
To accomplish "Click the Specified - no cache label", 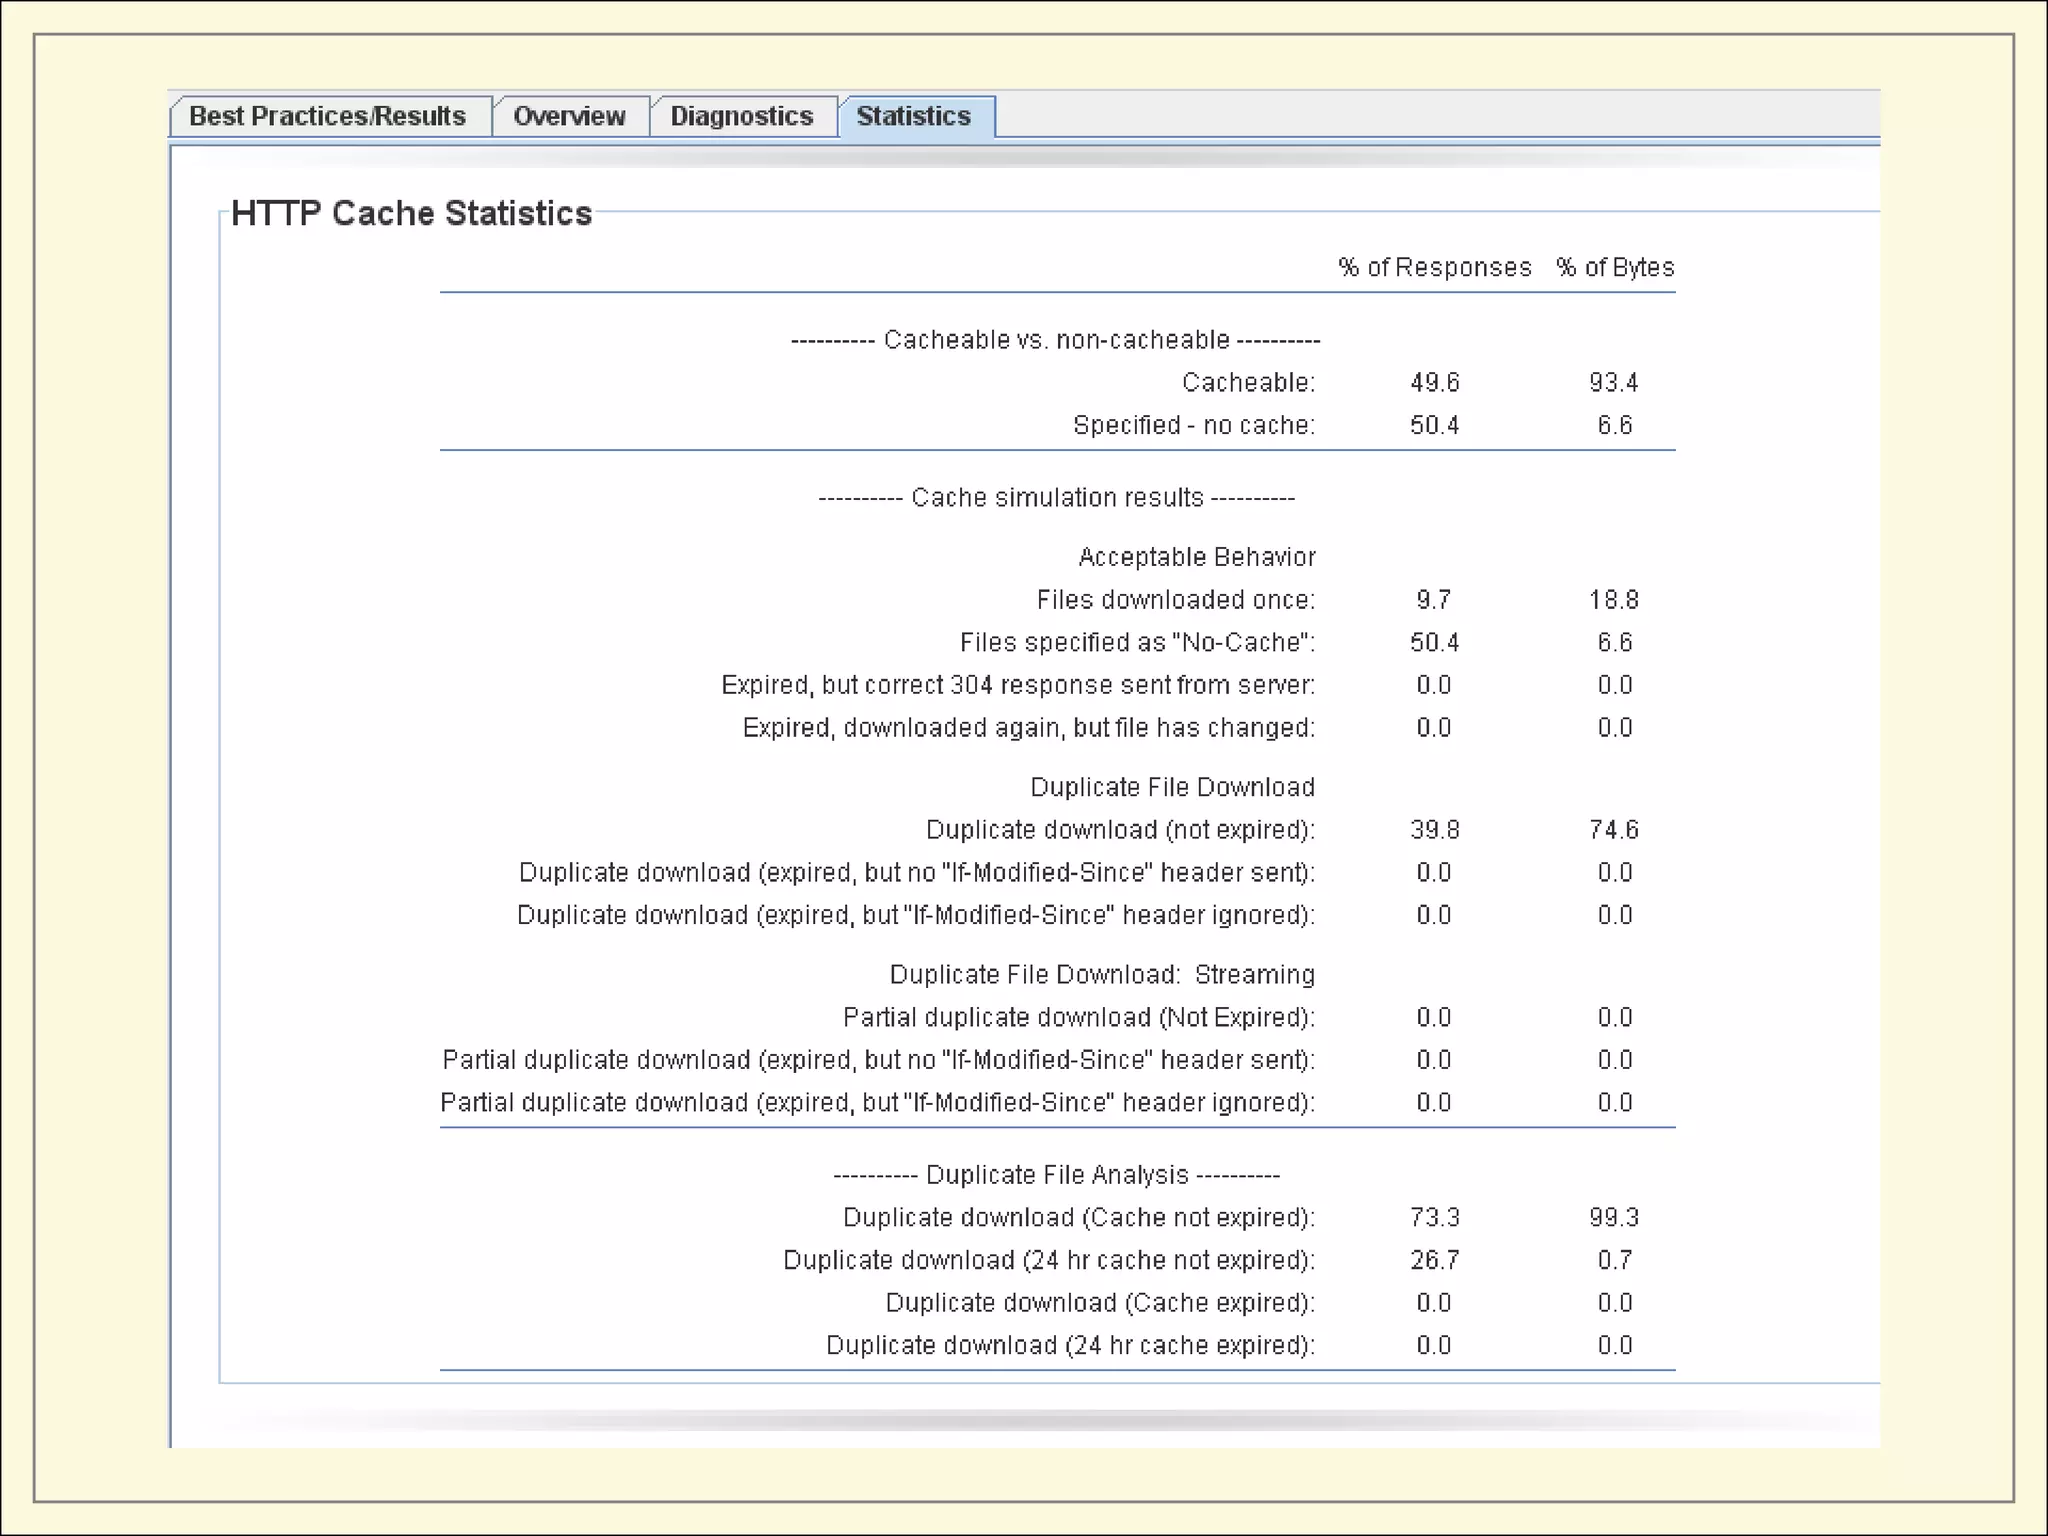I will point(1193,425).
